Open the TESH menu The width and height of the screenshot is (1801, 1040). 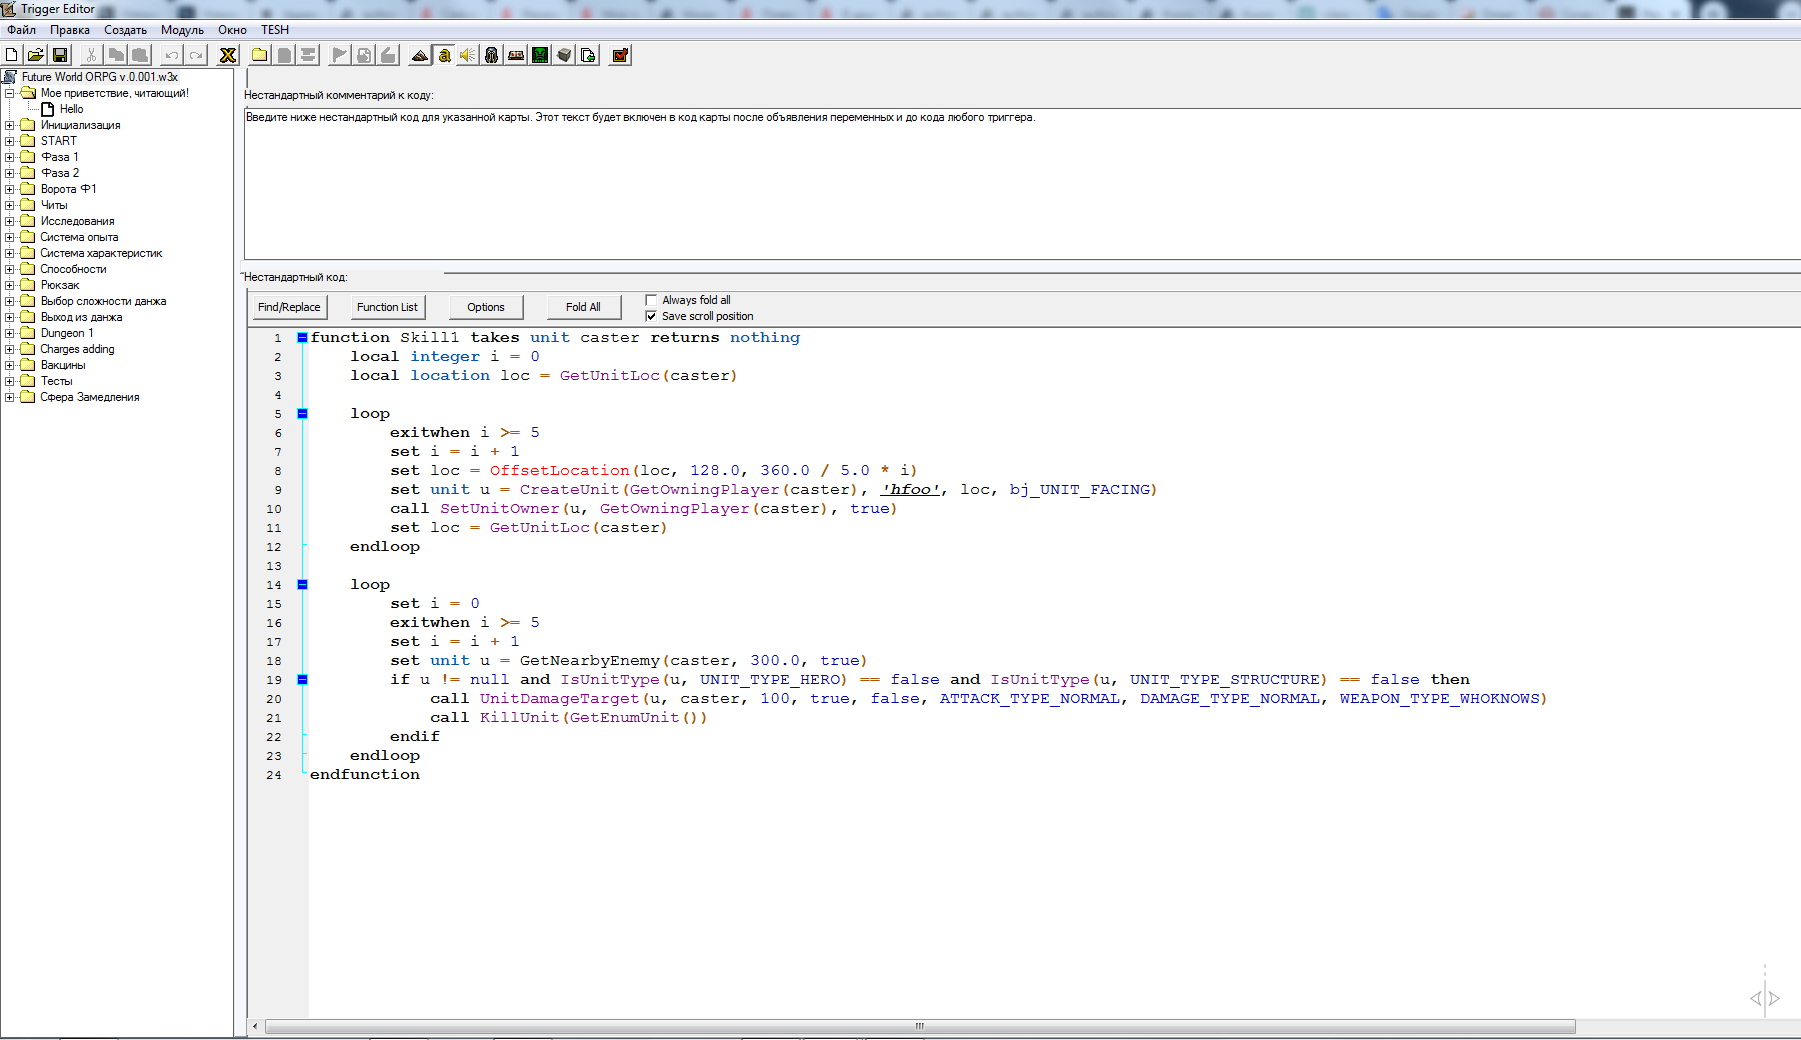tap(275, 30)
